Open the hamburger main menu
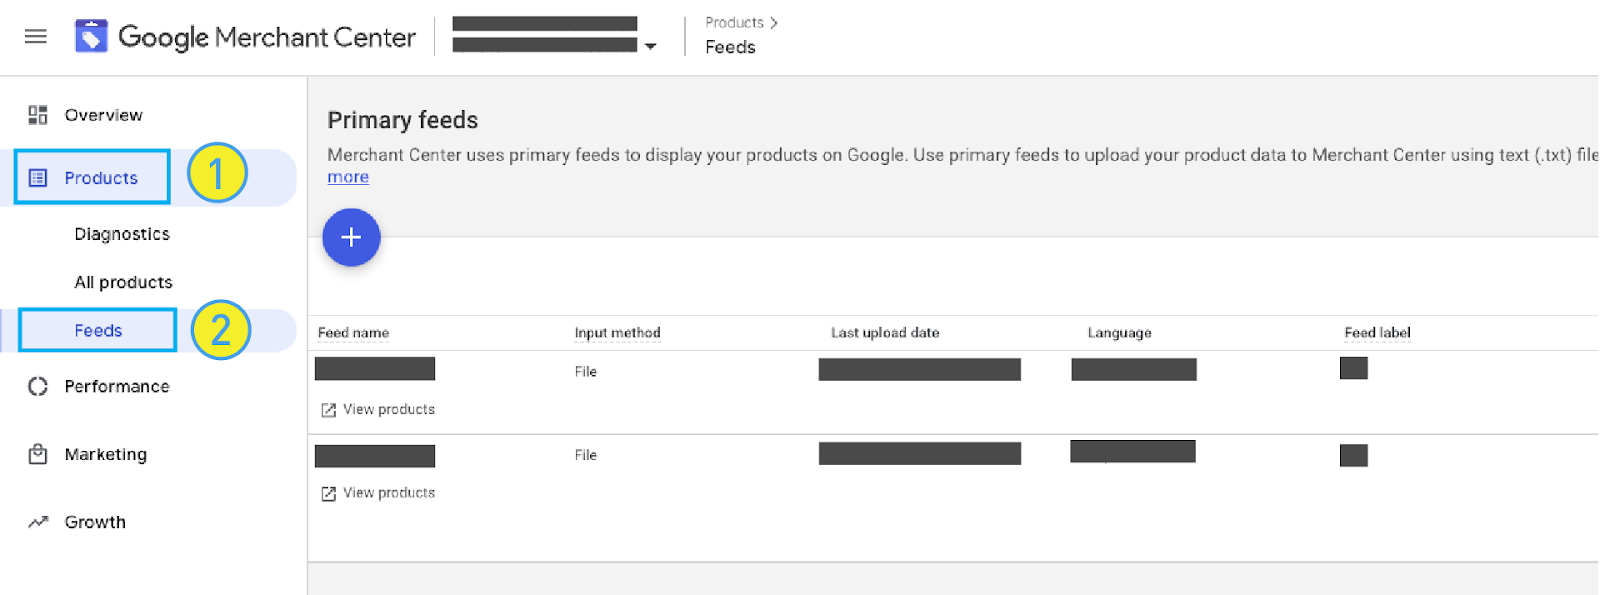This screenshot has height=595, width=1600. tap(36, 37)
